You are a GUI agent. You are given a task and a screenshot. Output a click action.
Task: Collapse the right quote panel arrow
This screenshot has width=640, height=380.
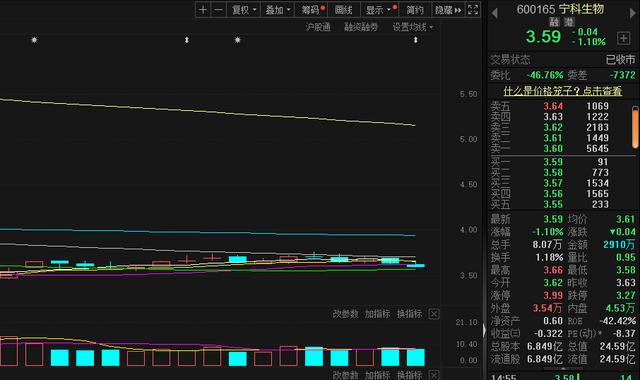[x=484, y=330]
